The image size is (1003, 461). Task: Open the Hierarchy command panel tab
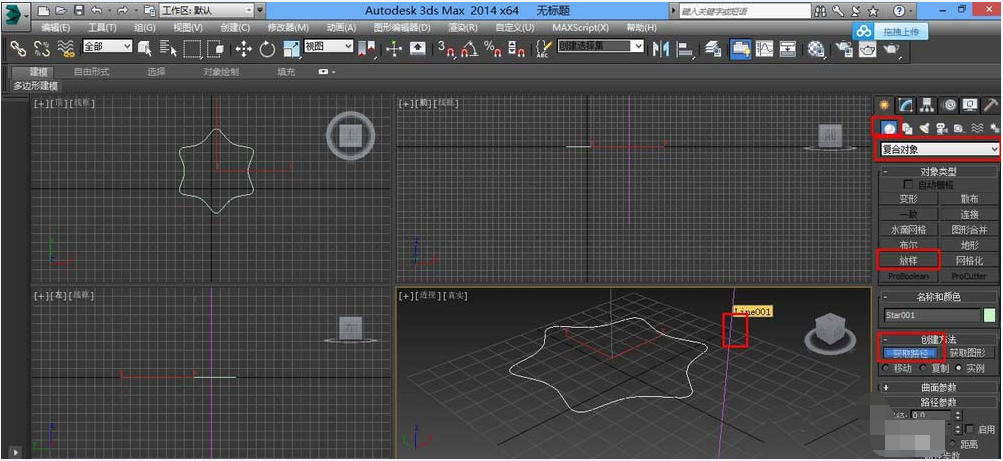927,105
